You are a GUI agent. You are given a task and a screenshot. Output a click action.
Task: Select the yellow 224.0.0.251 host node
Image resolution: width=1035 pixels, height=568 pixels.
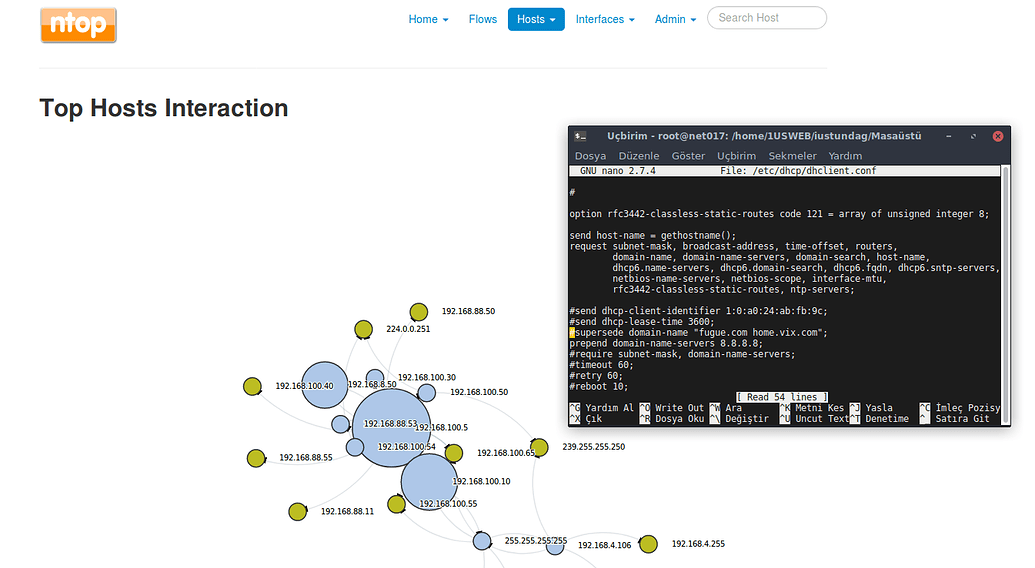pyautogui.click(x=363, y=329)
